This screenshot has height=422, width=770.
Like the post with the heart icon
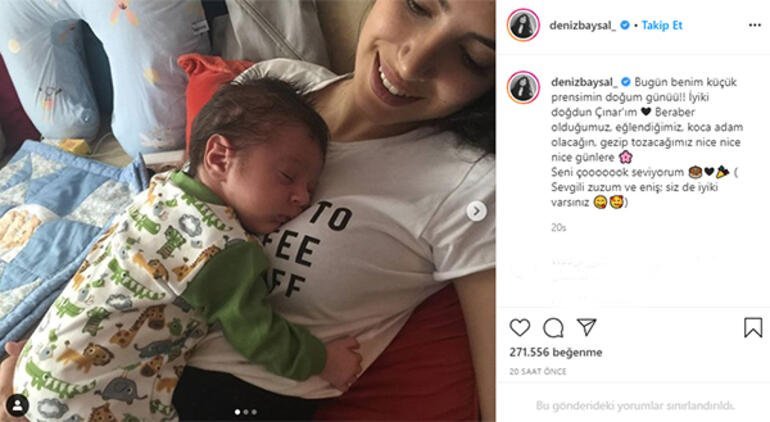tap(520, 328)
